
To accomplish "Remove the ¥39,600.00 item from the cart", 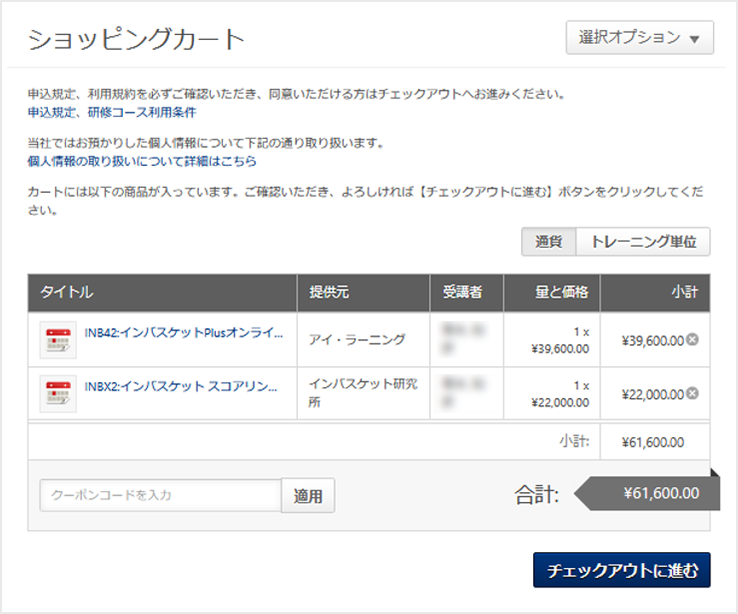I will (x=693, y=340).
